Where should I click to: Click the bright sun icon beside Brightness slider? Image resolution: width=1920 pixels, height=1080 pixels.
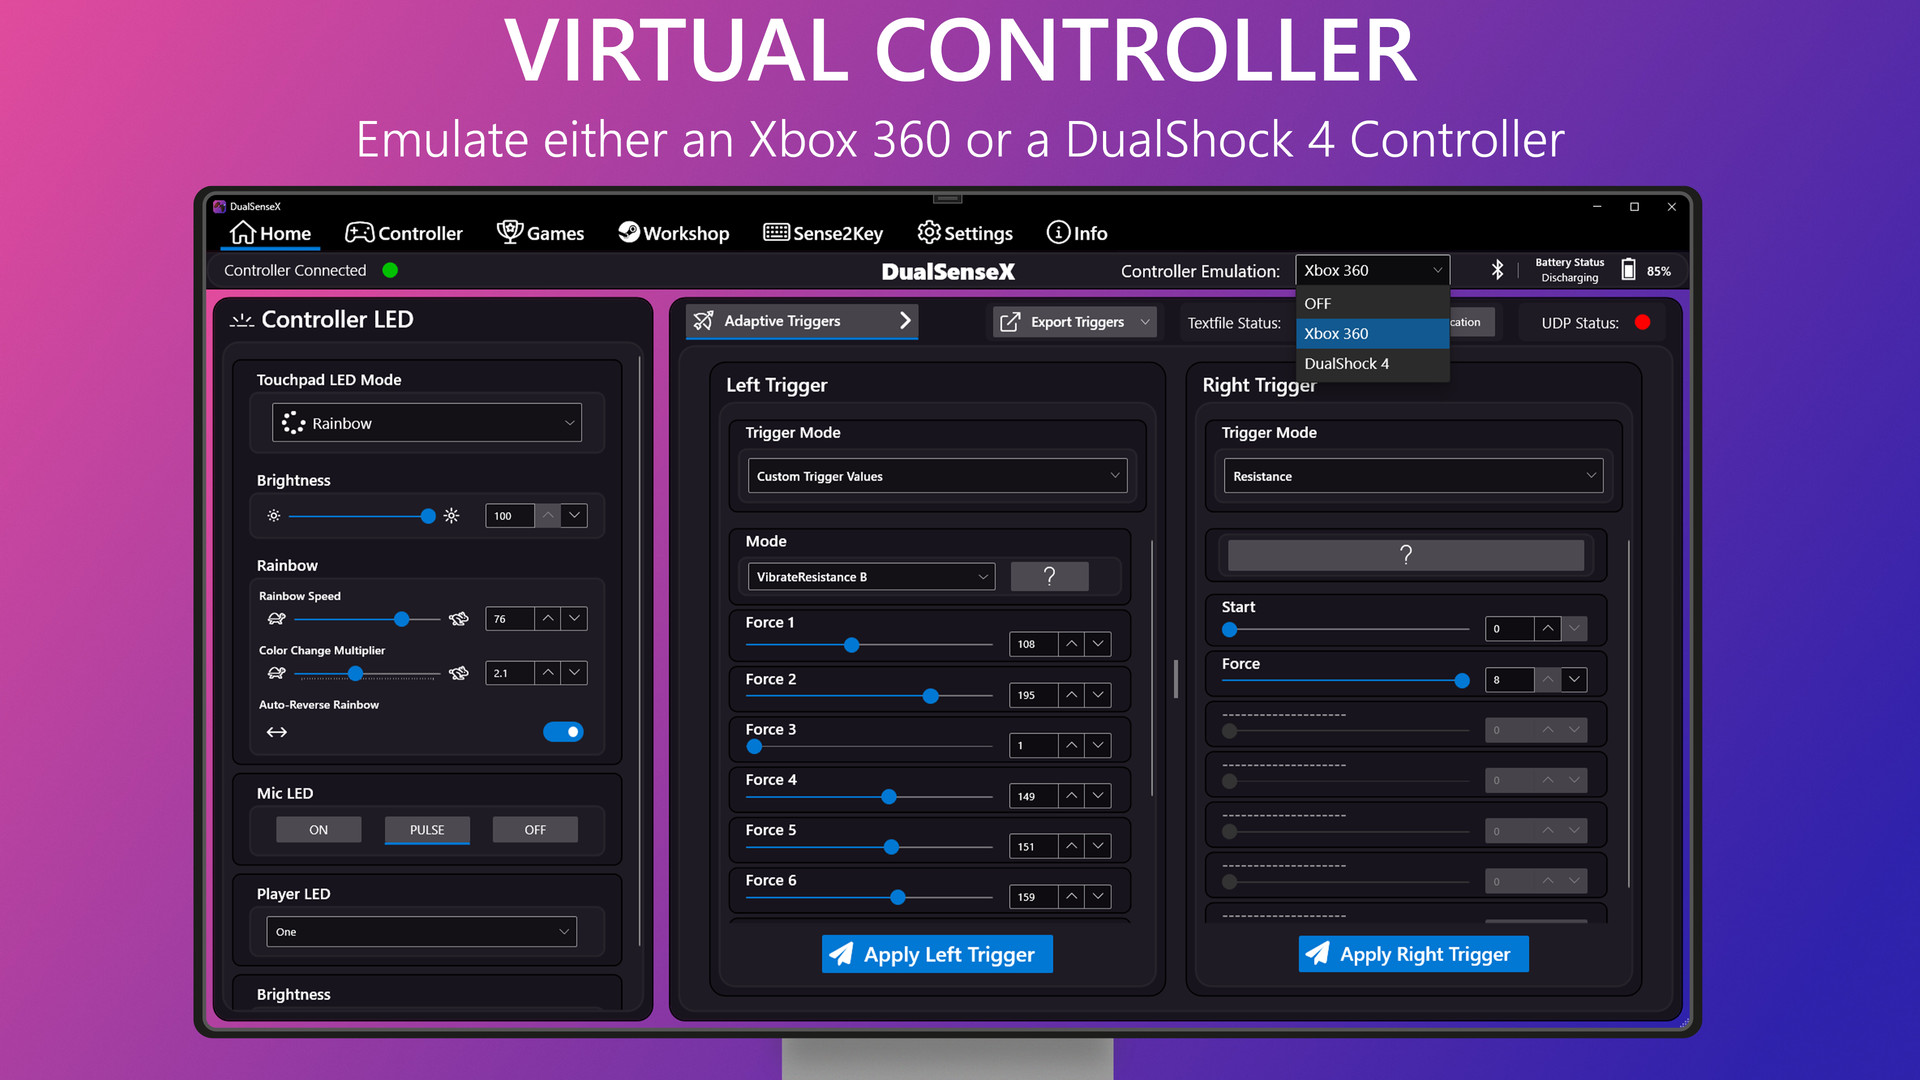pyautogui.click(x=452, y=516)
